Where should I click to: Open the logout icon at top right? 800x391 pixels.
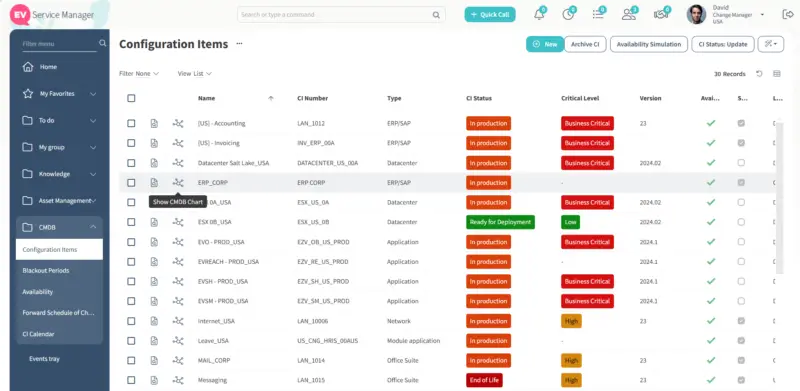click(x=788, y=14)
